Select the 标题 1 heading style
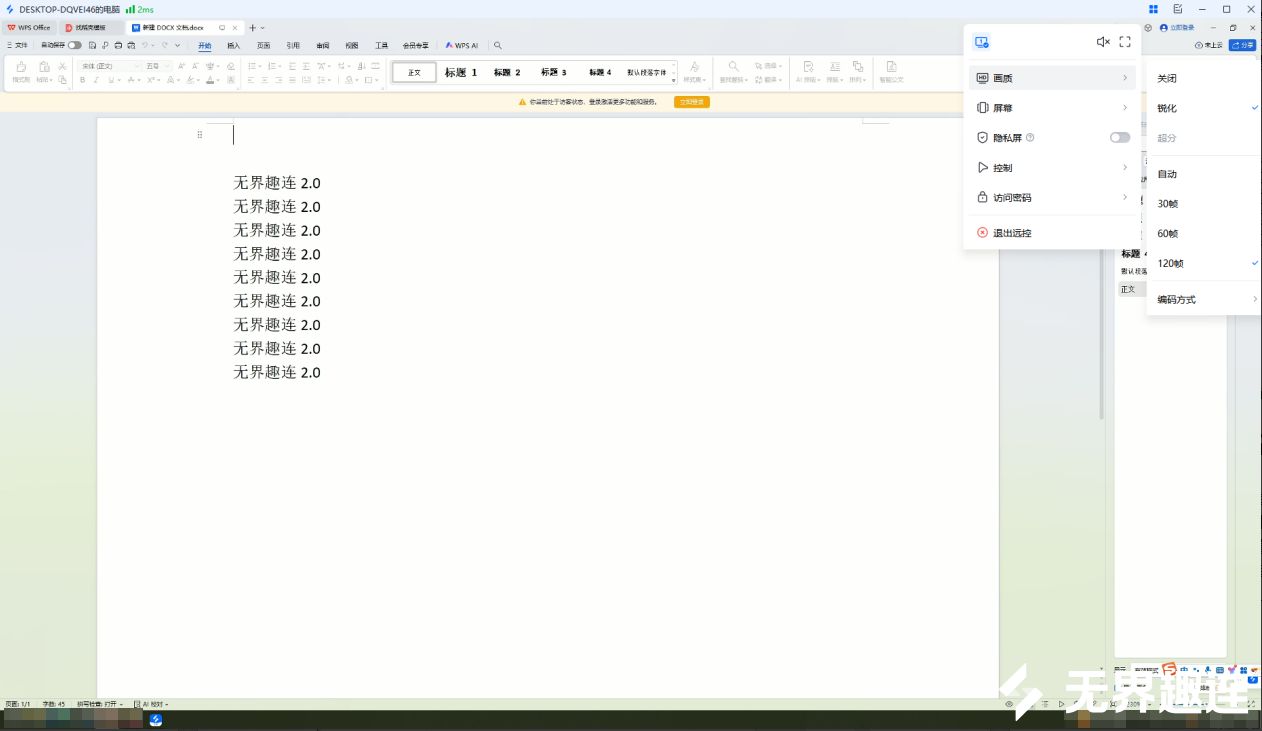1262x731 pixels. pyautogui.click(x=461, y=73)
